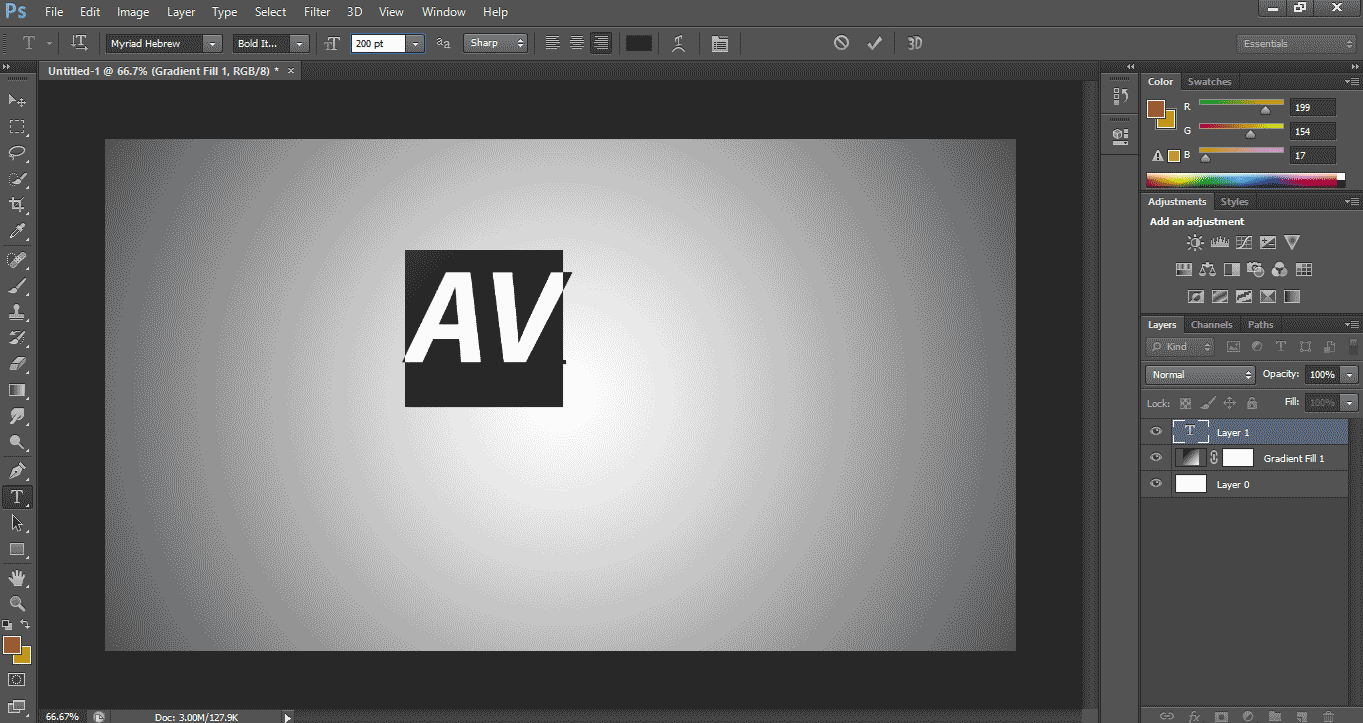Select the Healing Brush tool
Screen dimensions: 1363x723
tap(16, 260)
